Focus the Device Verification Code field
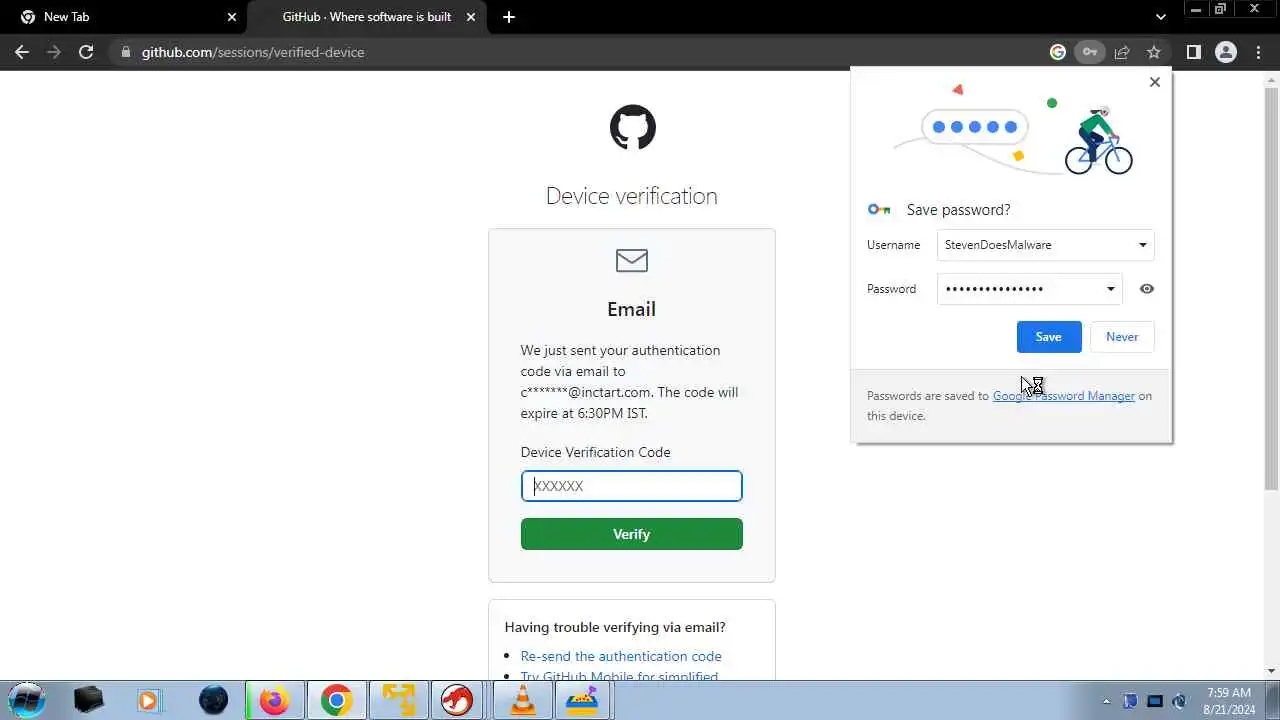The image size is (1280, 720). coord(632,486)
